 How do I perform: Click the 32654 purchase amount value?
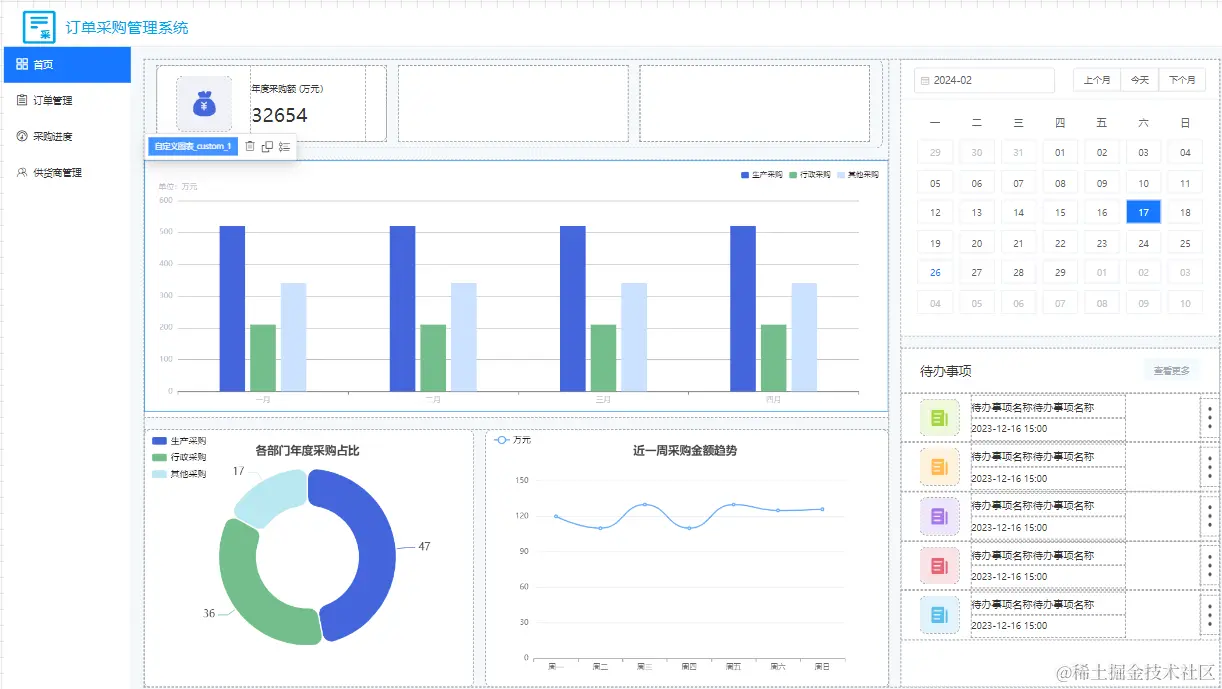click(279, 115)
